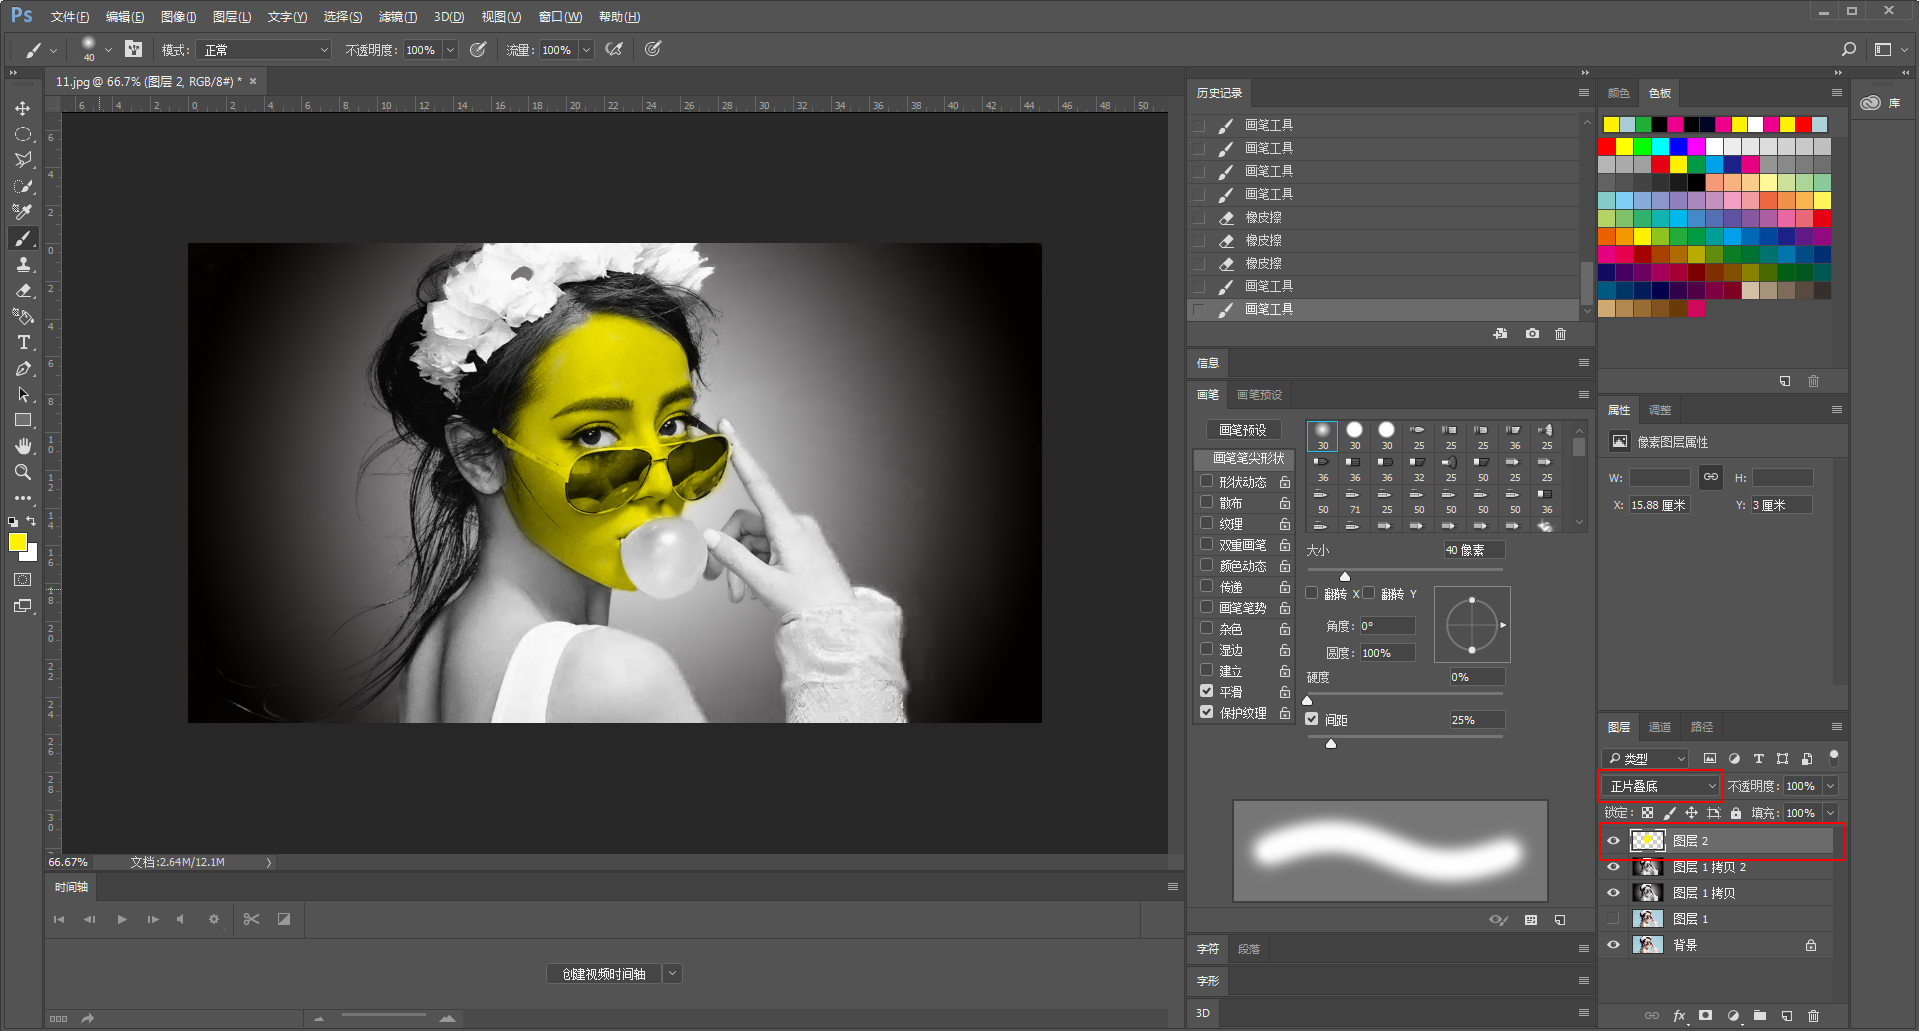Select the Clone Stamp tool
The image size is (1919, 1031).
coord(22,264)
